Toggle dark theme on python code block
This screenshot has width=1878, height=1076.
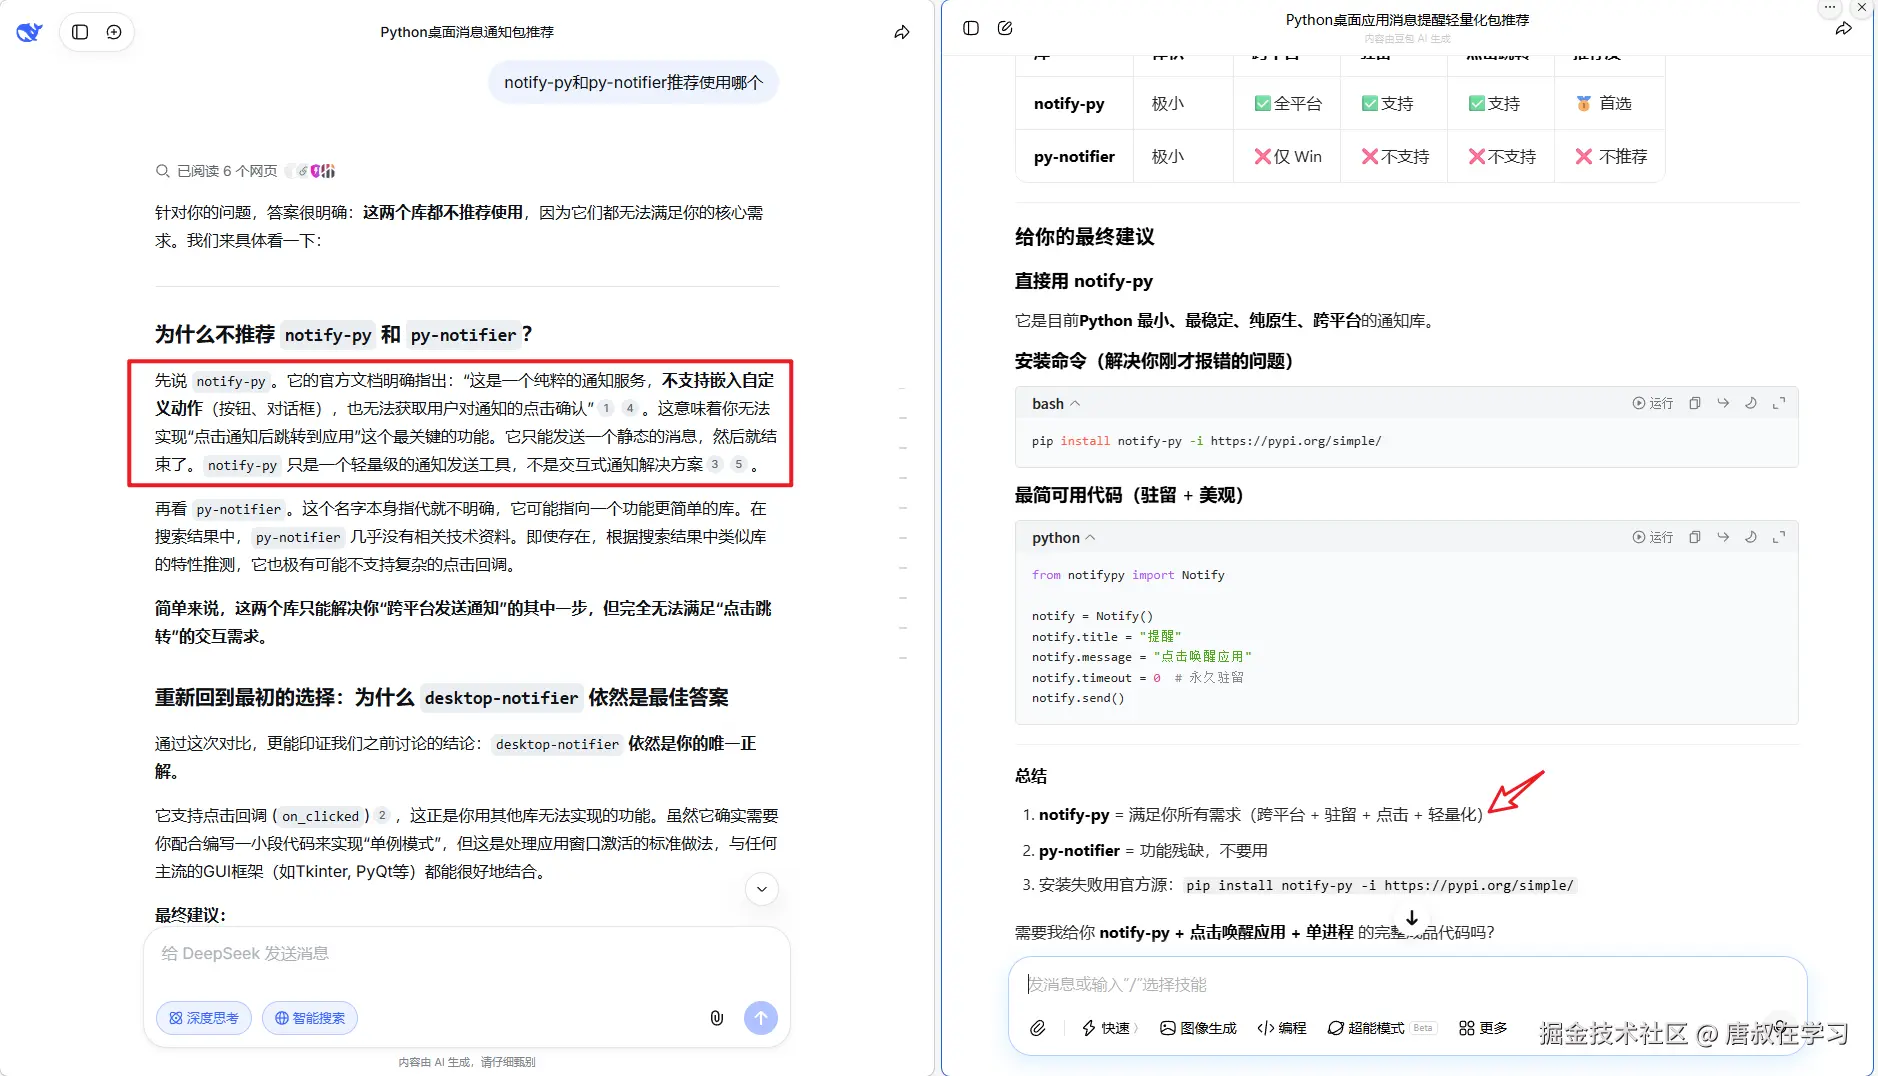click(1751, 537)
